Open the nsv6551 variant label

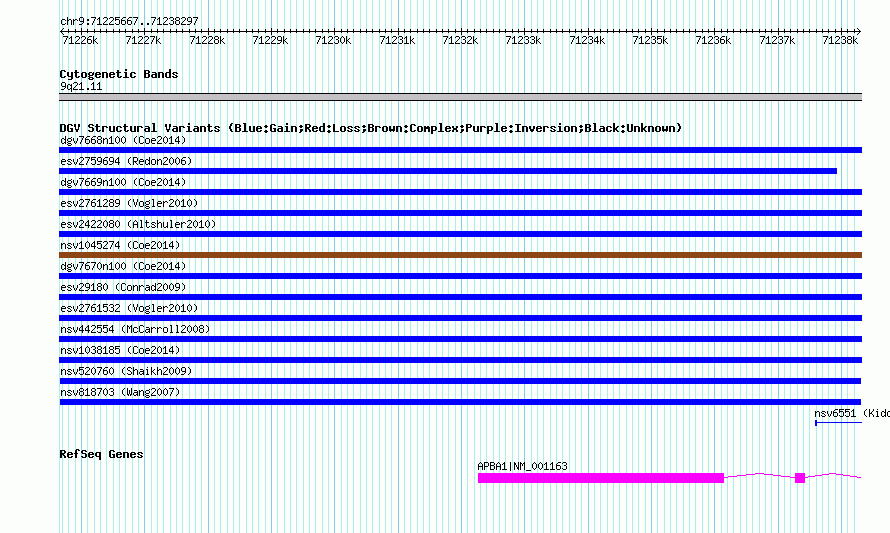(851, 413)
